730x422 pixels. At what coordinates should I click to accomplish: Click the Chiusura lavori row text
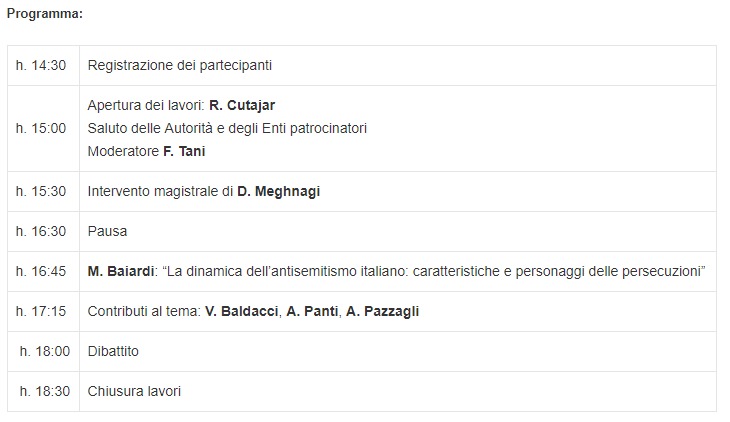click(134, 392)
